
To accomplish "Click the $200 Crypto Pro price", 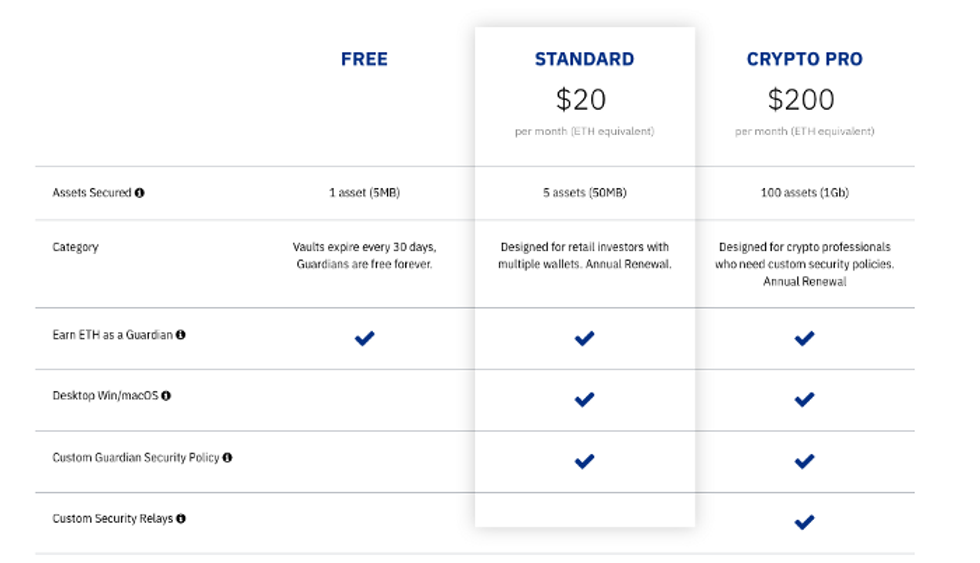I will click(801, 99).
